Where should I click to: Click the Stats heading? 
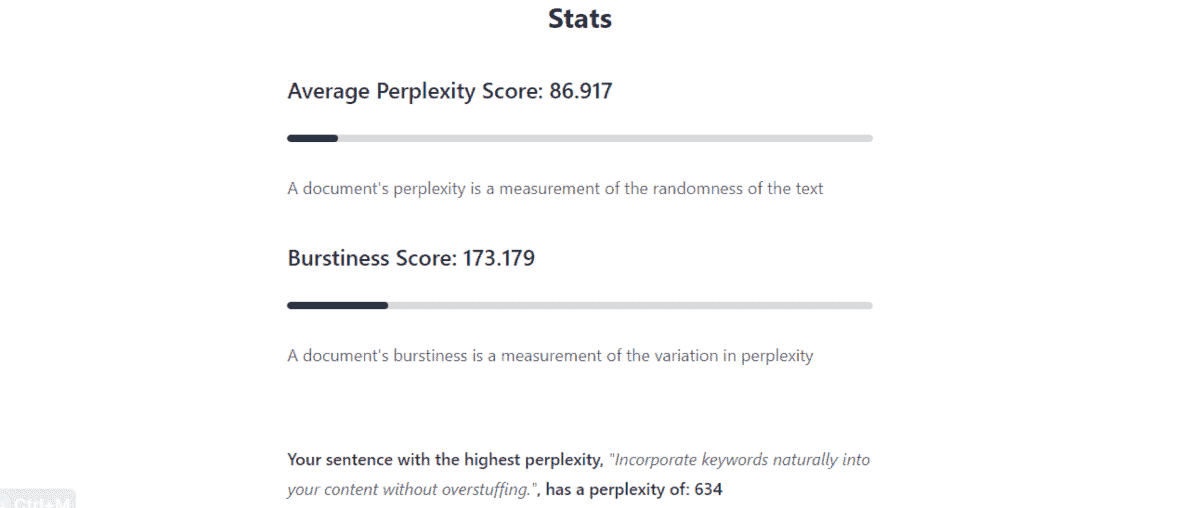pos(580,18)
